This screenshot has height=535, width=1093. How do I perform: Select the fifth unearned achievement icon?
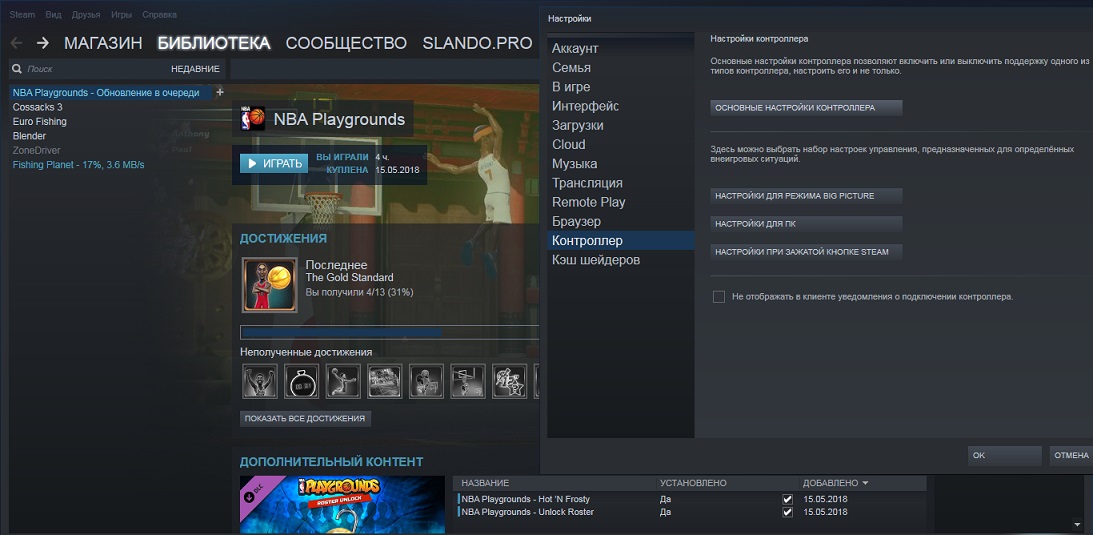click(x=426, y=381)
